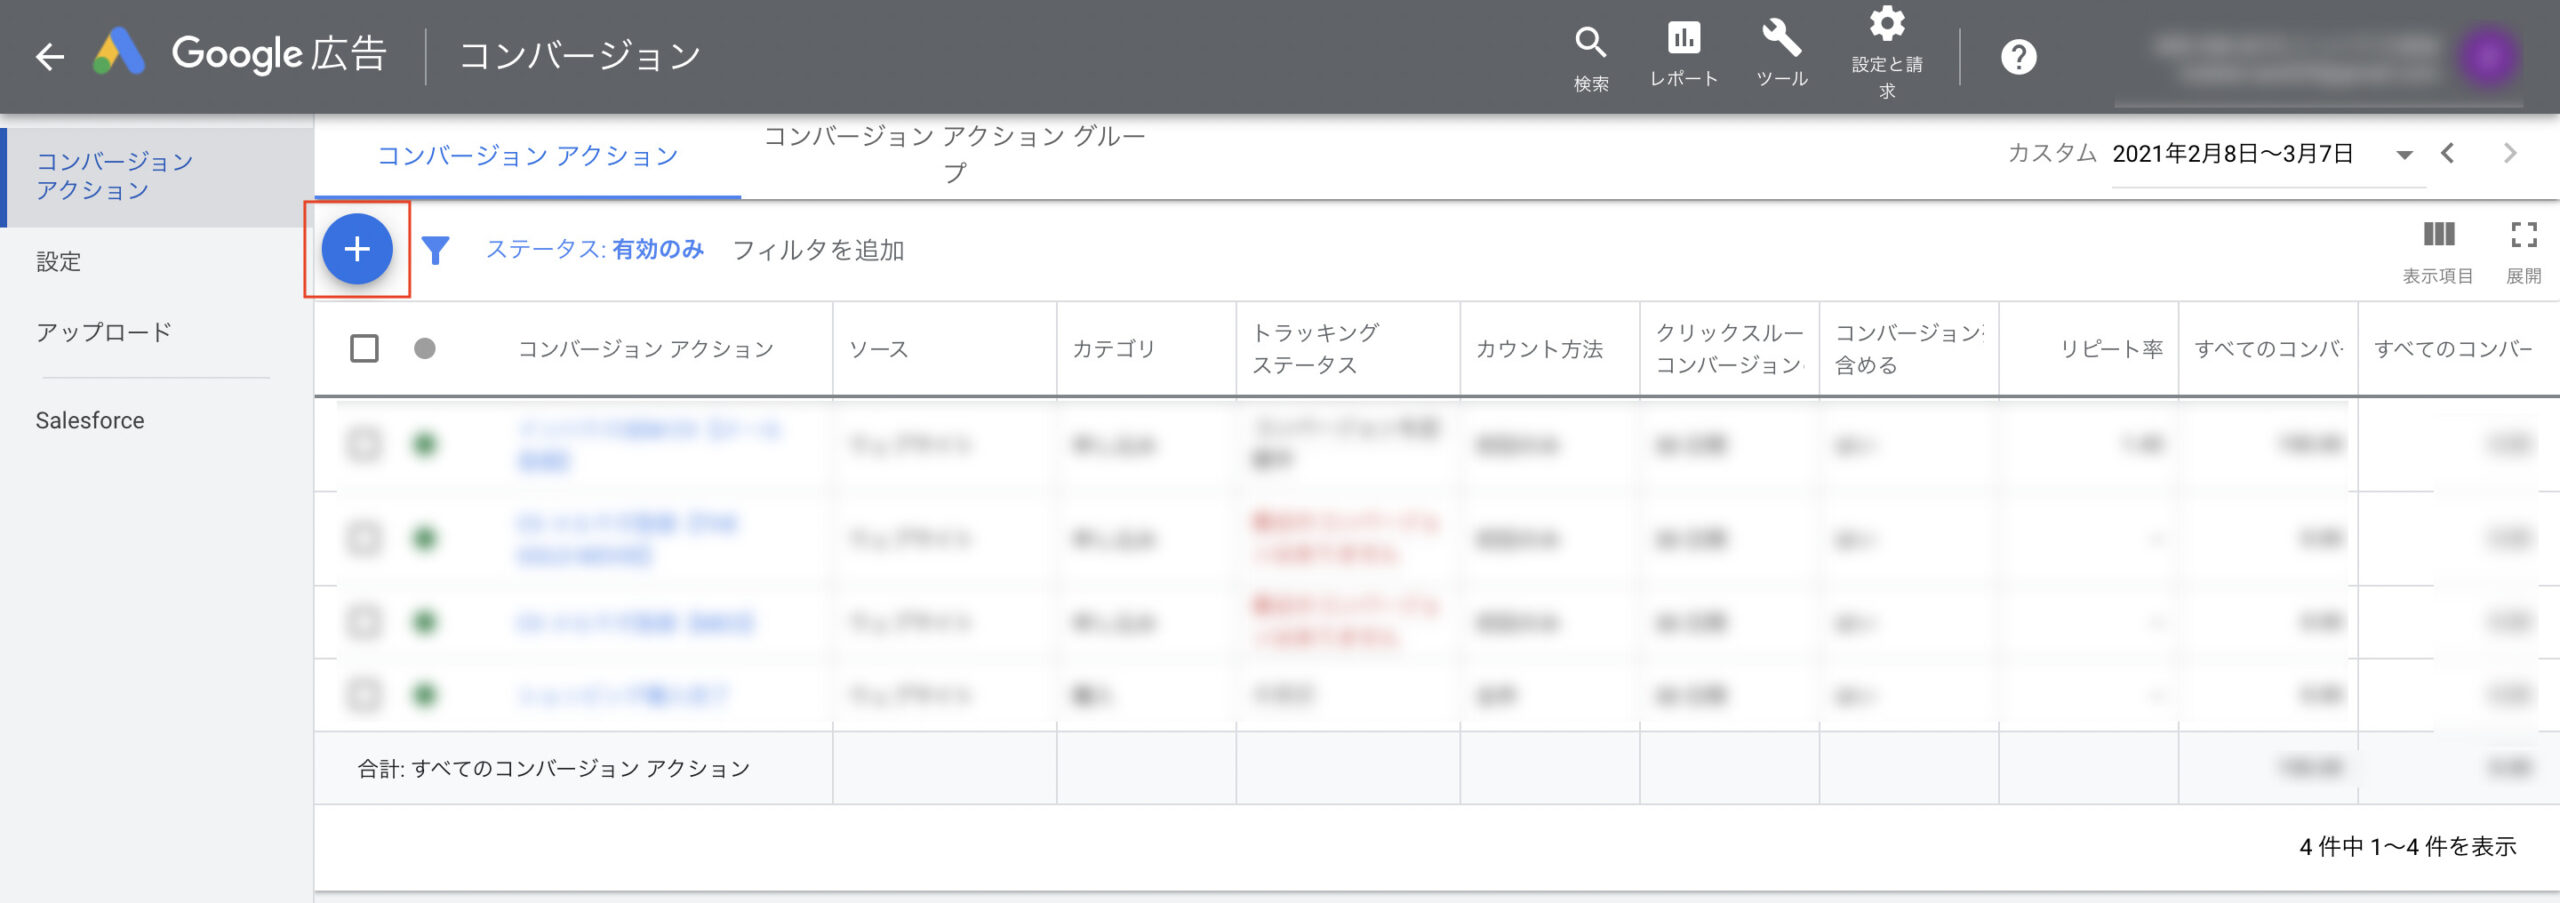This screenshot has height=903, width=2560.
Task: Click the blue filter funnel icon
Action: coord(435,250)
